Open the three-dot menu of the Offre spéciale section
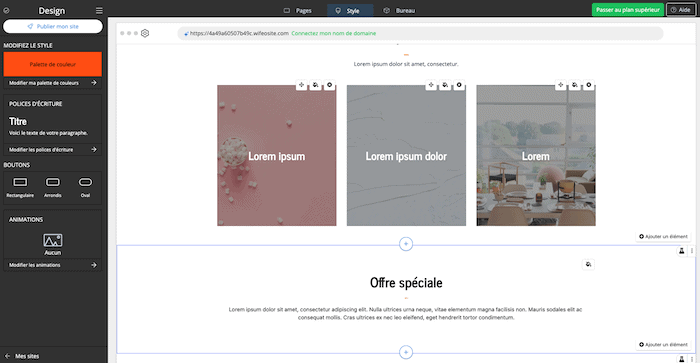The image size is (700, 363). point(692,251)
